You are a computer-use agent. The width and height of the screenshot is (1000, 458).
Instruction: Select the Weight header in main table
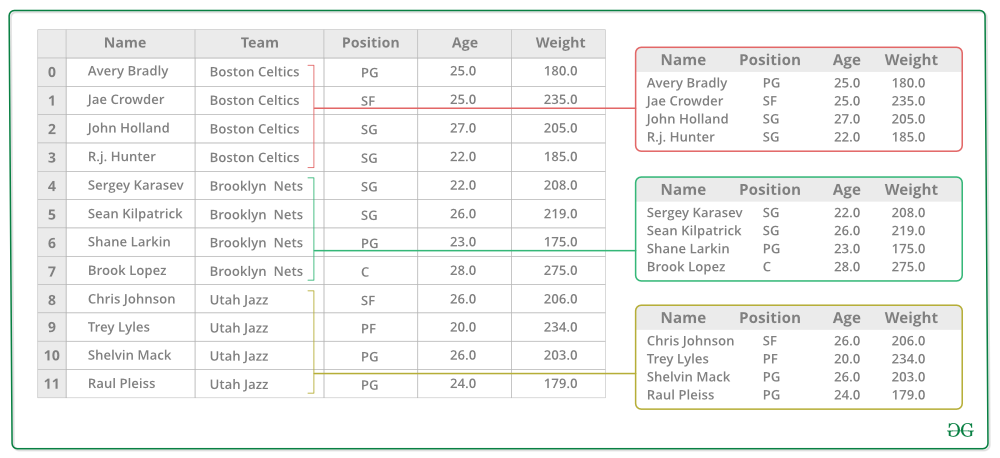click(x=560, y=43)
